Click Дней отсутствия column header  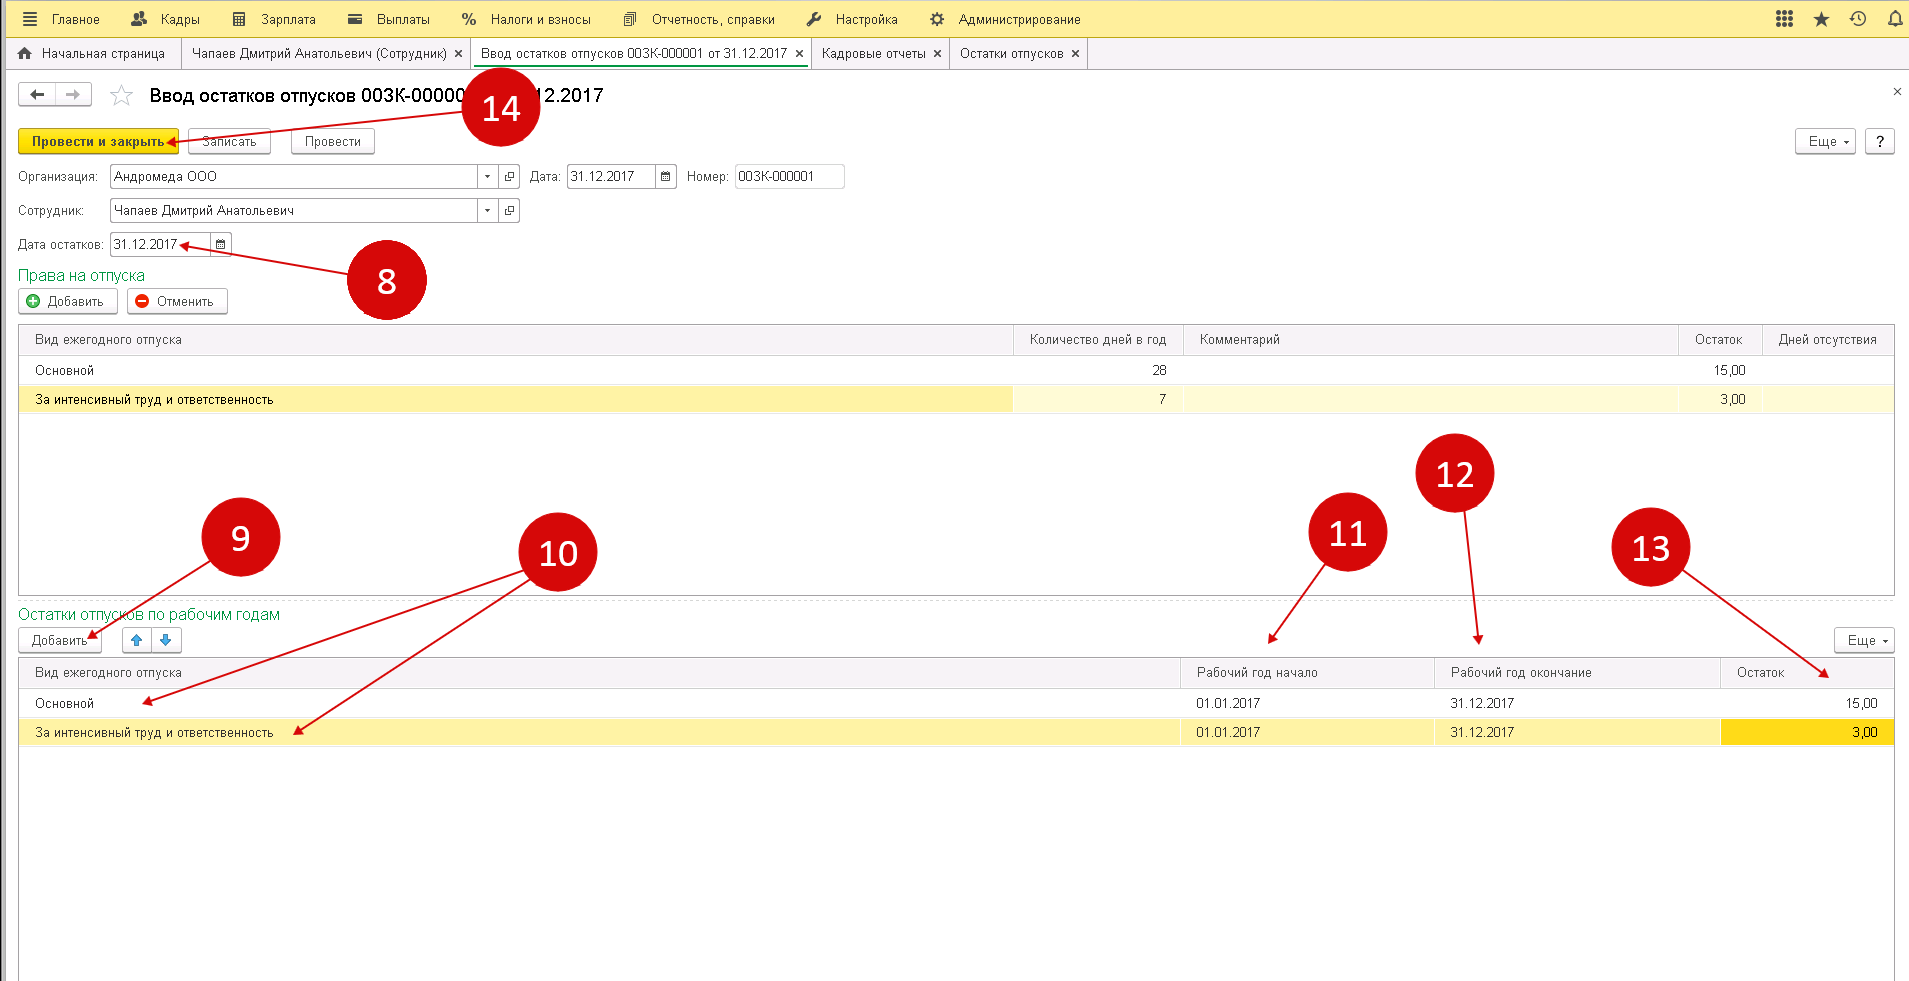(x=1827, y=340)
